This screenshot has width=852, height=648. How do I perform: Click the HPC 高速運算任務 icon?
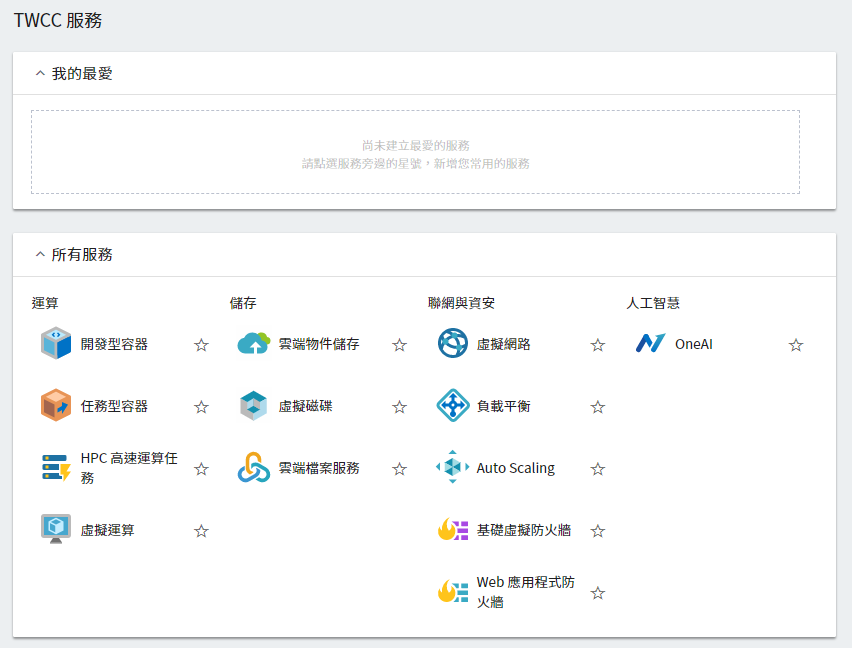[x=55, y=467]
